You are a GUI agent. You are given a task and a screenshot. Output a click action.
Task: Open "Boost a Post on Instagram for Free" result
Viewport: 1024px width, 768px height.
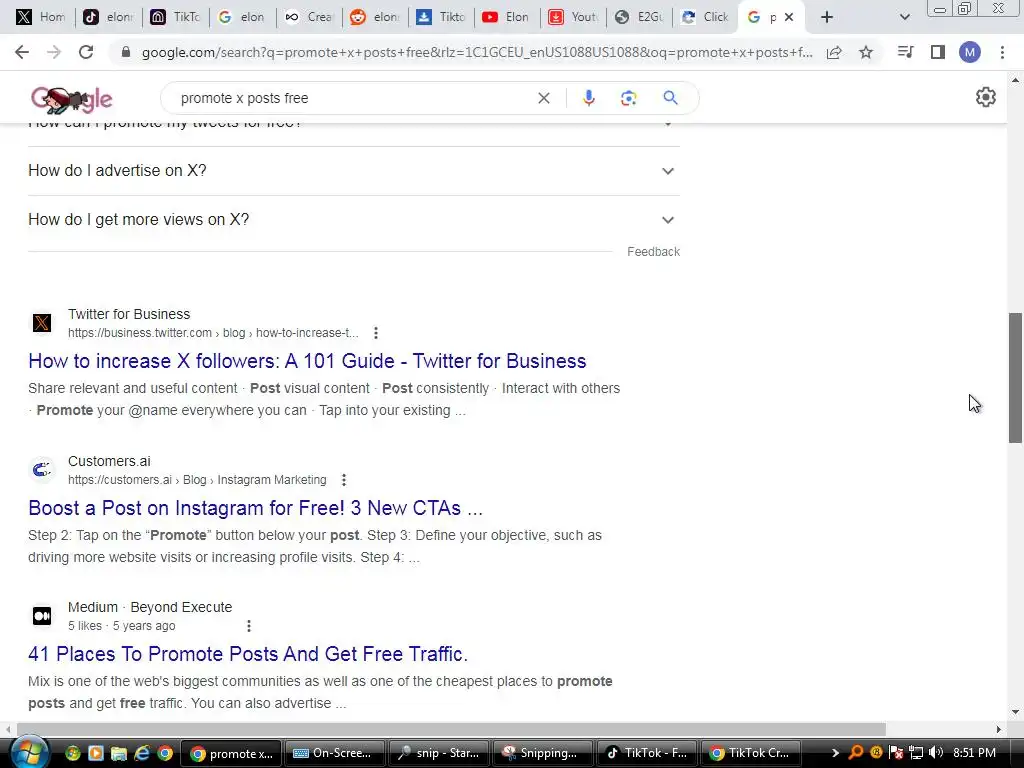click(255, 508)
